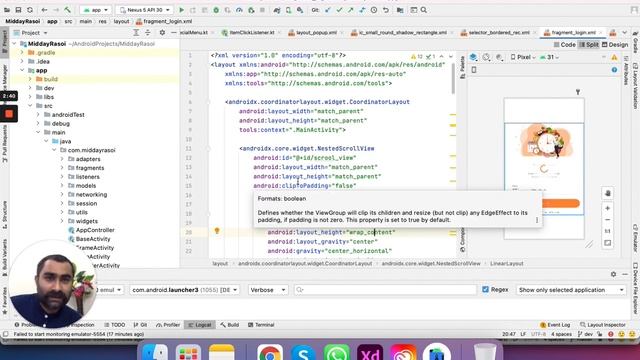The image size is (640, 360).
Task: Open the Logcat panel gear icon
Action: coord(613,274)
